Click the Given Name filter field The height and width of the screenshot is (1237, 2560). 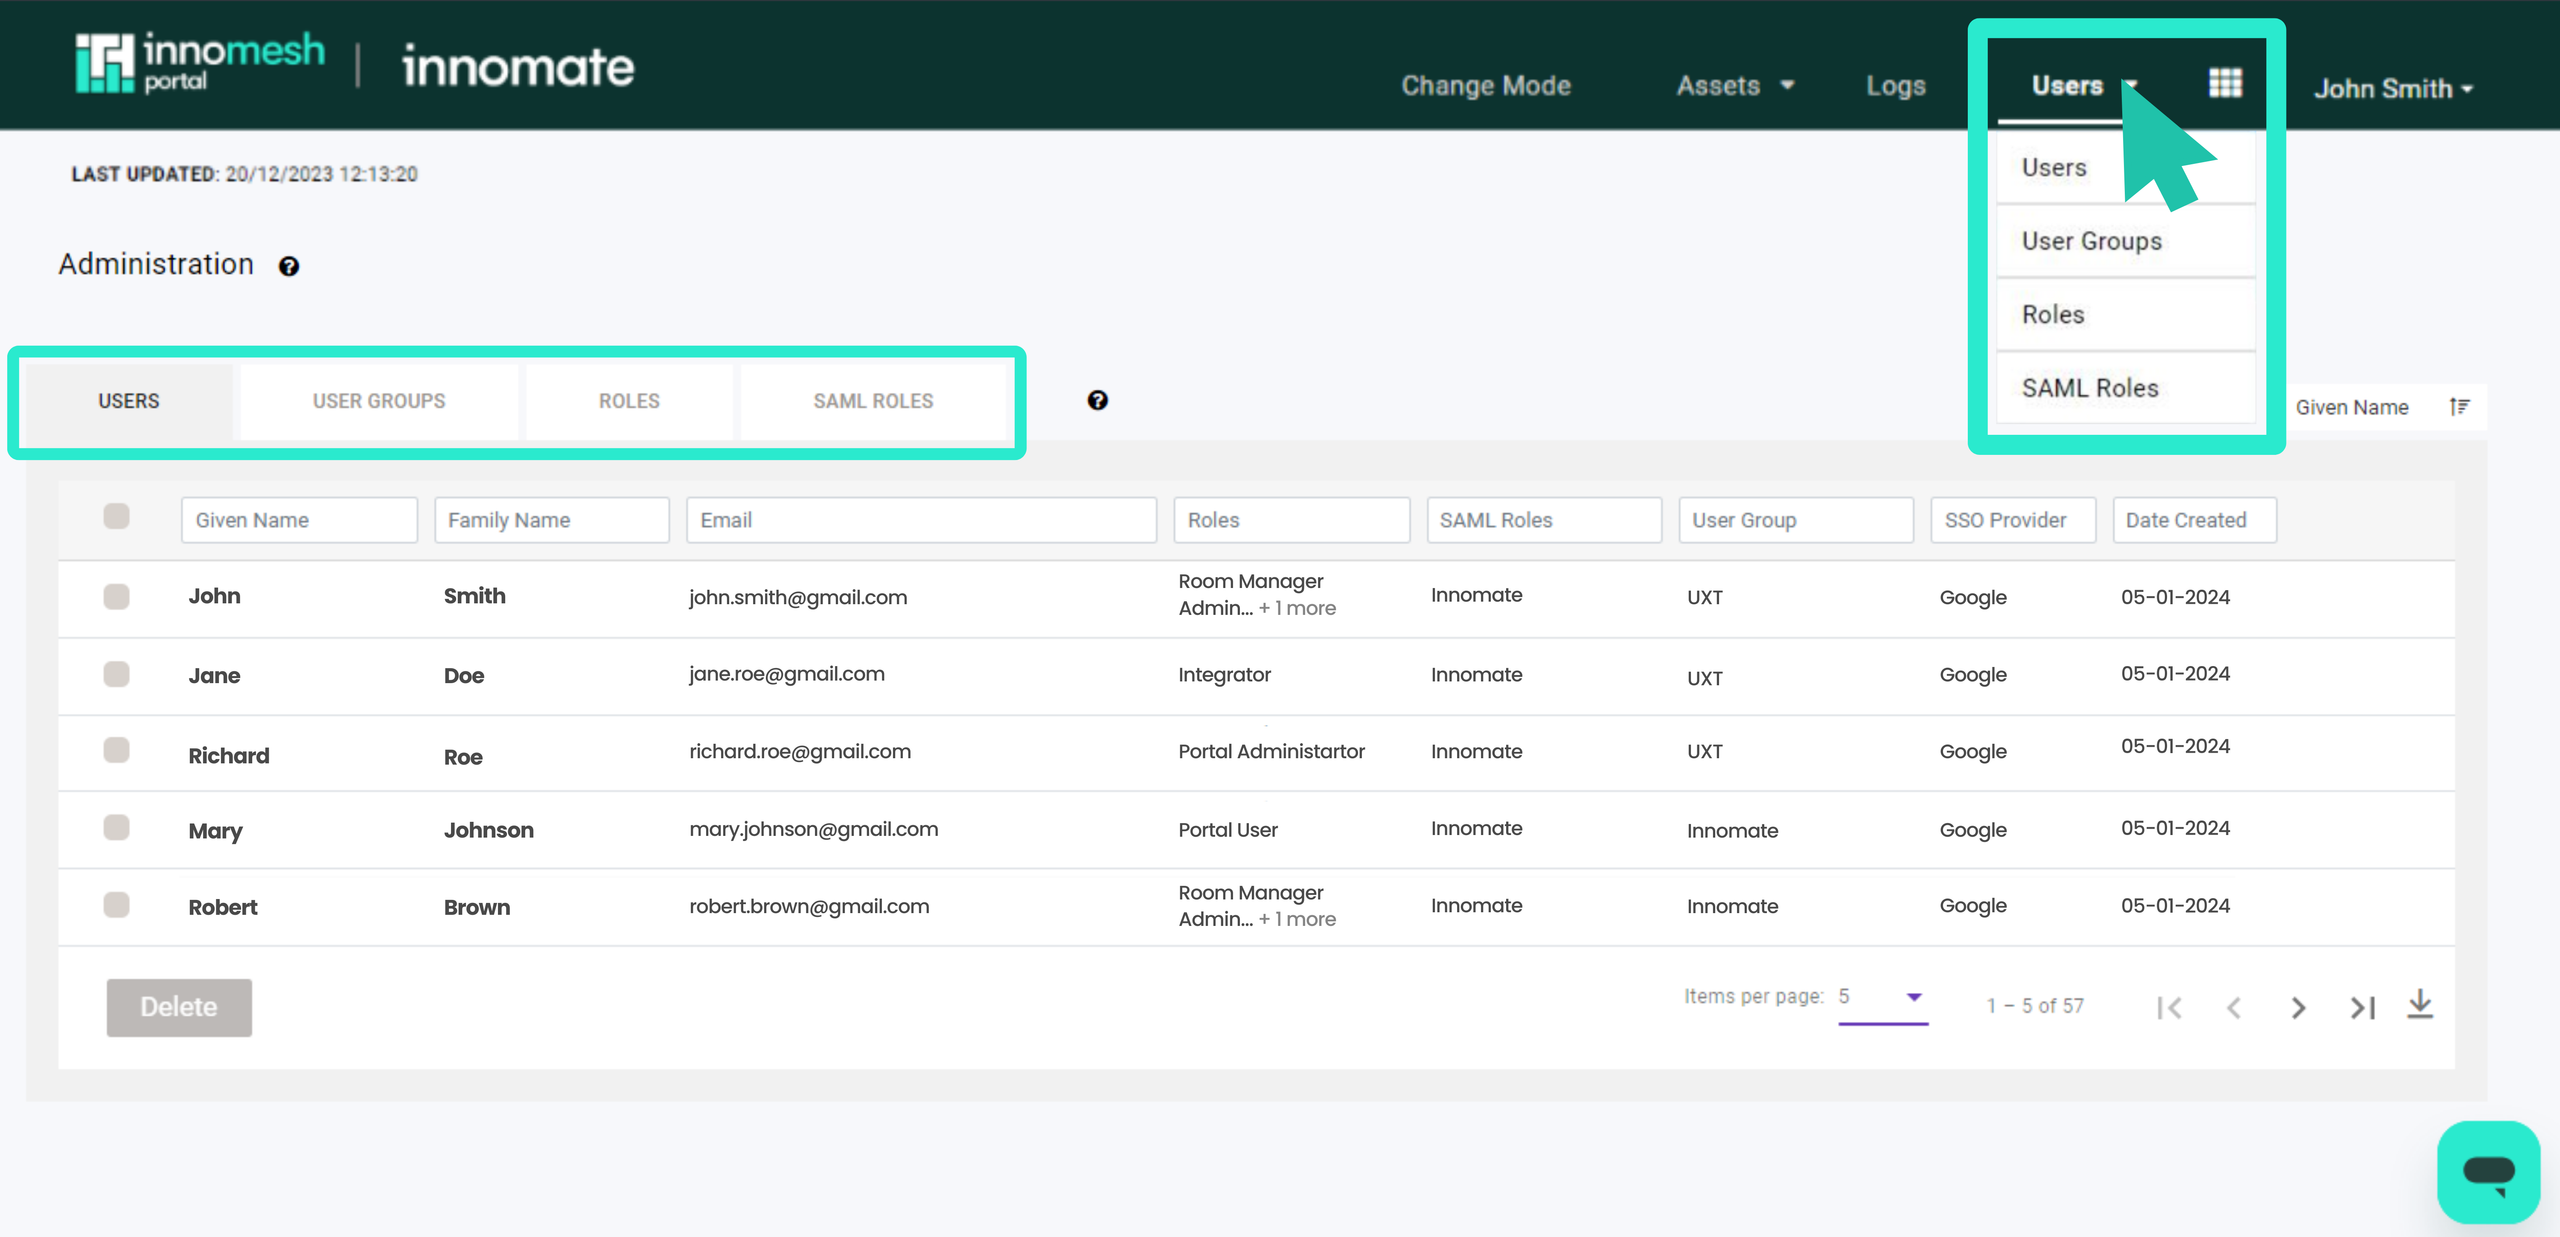pyautogui.click(x=299, y=520)
